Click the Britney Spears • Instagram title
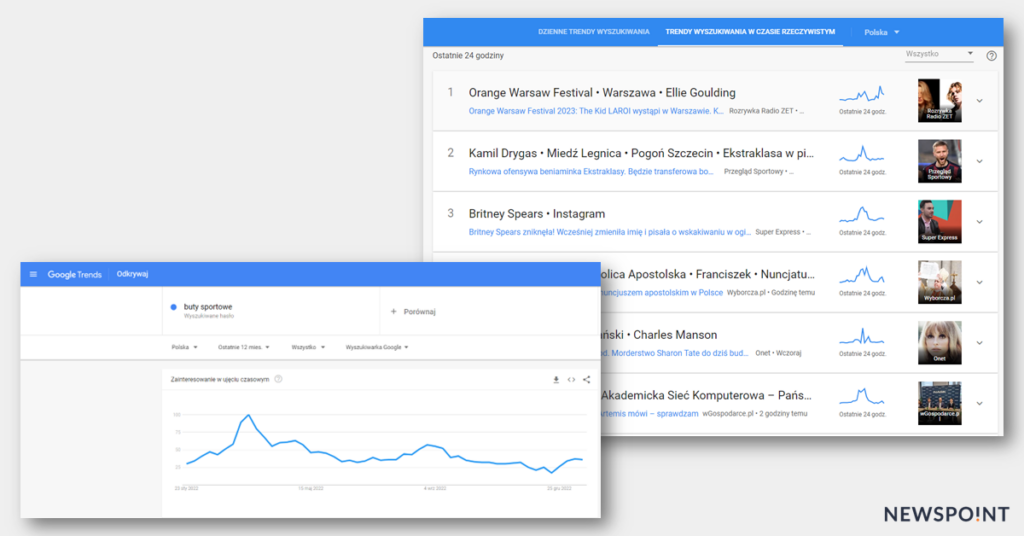 click(537, 213)
